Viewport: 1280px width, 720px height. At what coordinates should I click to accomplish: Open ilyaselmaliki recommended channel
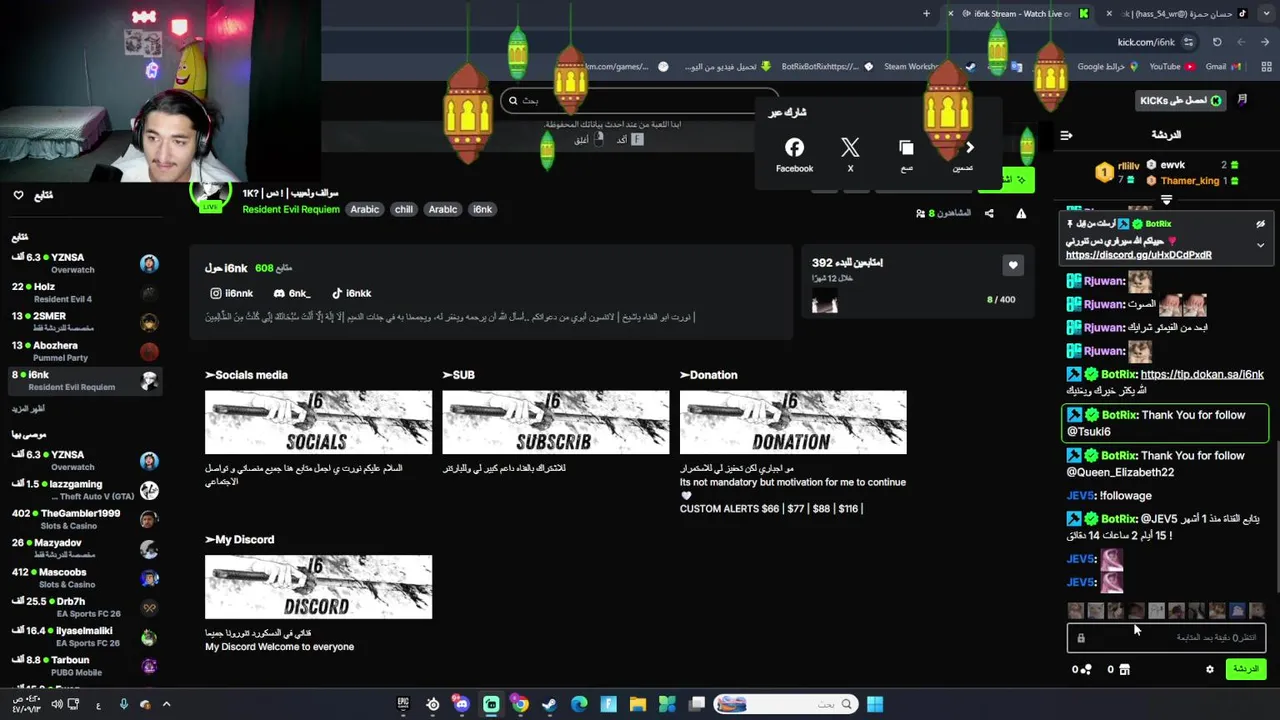point(85,636)
